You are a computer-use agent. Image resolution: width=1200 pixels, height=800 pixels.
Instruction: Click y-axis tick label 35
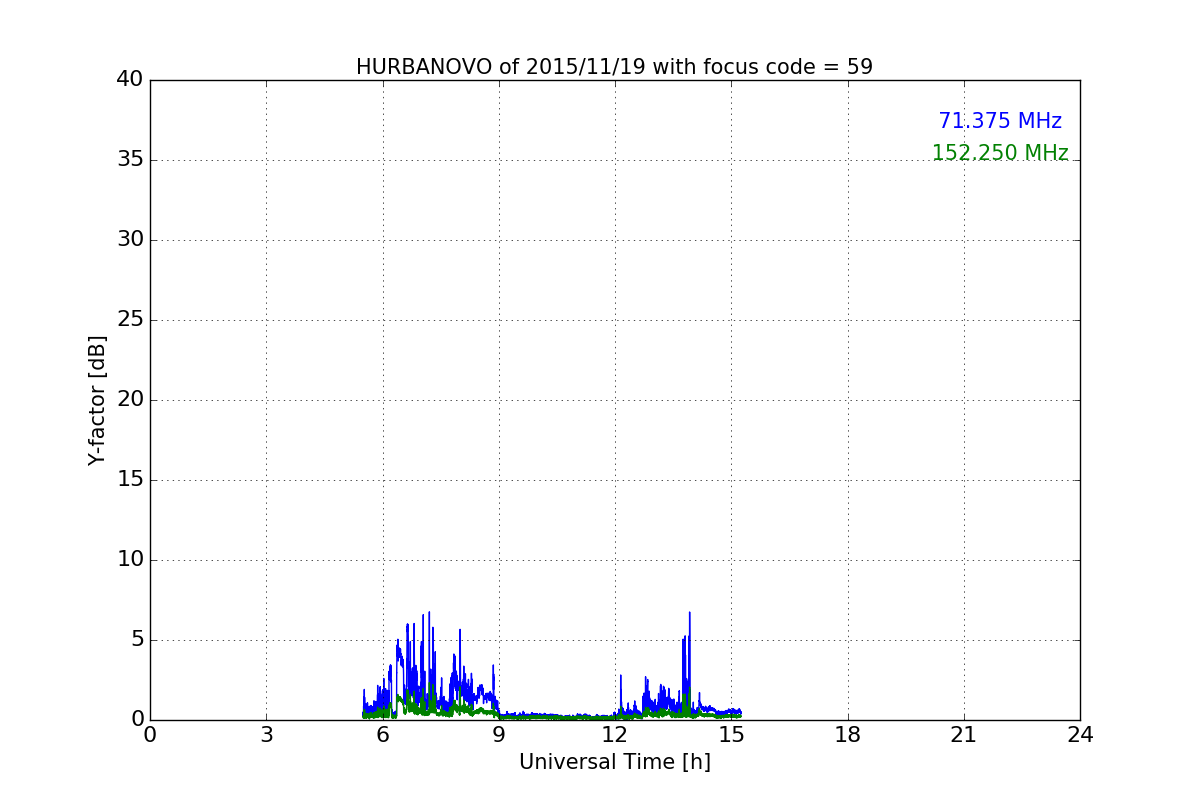pyautogui.click(x=130, y=160)
